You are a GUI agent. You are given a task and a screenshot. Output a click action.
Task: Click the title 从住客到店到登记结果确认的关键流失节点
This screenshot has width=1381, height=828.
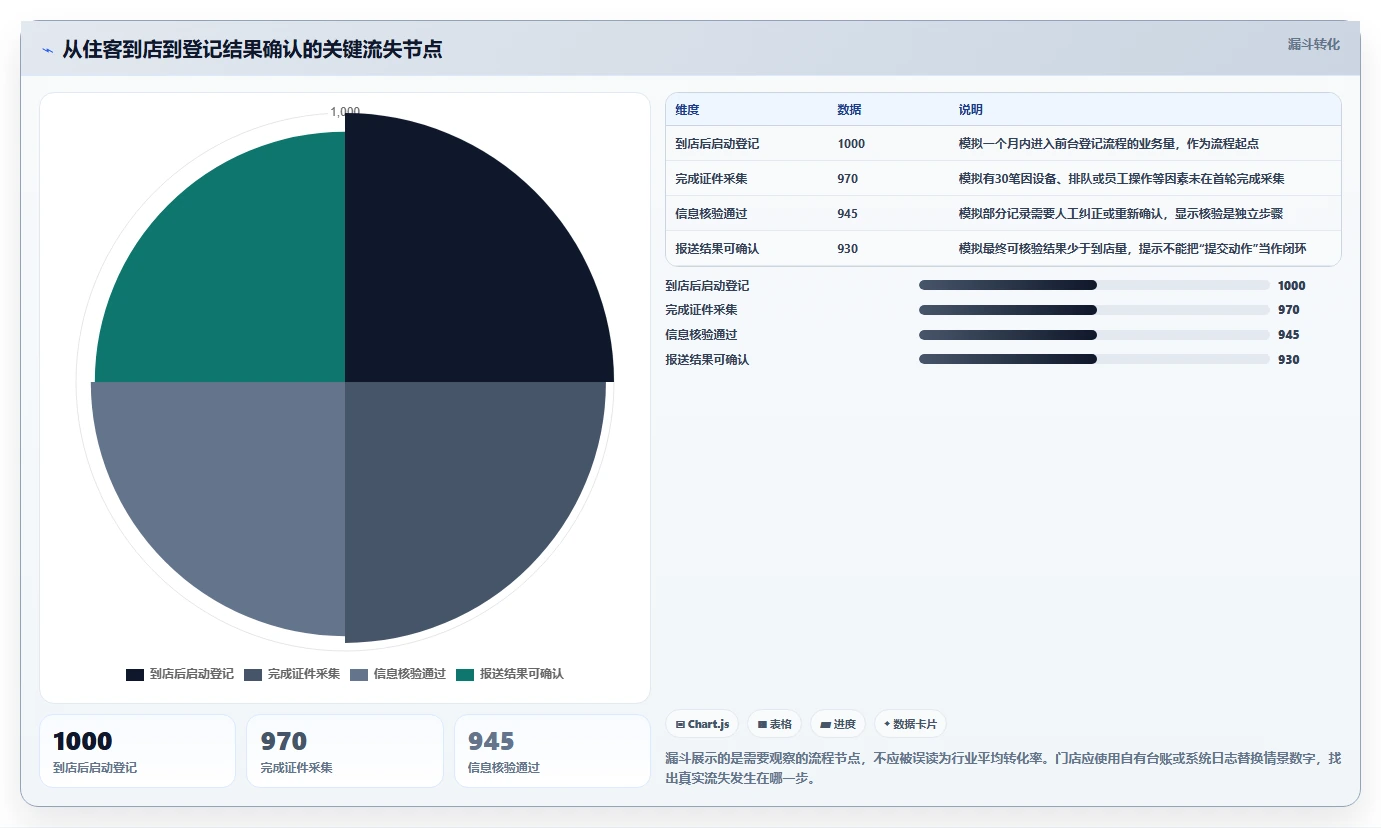(x=252, y=49)
